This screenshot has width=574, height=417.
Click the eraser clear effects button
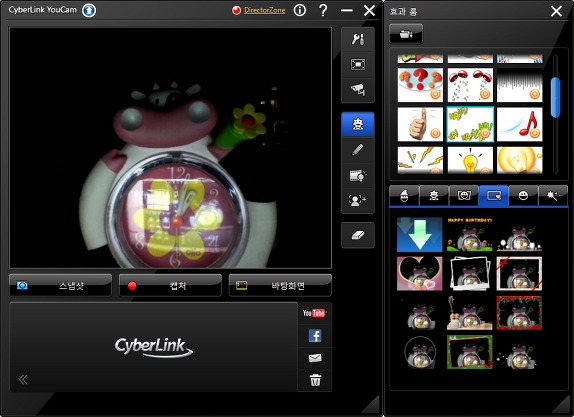tap(358, 235)
